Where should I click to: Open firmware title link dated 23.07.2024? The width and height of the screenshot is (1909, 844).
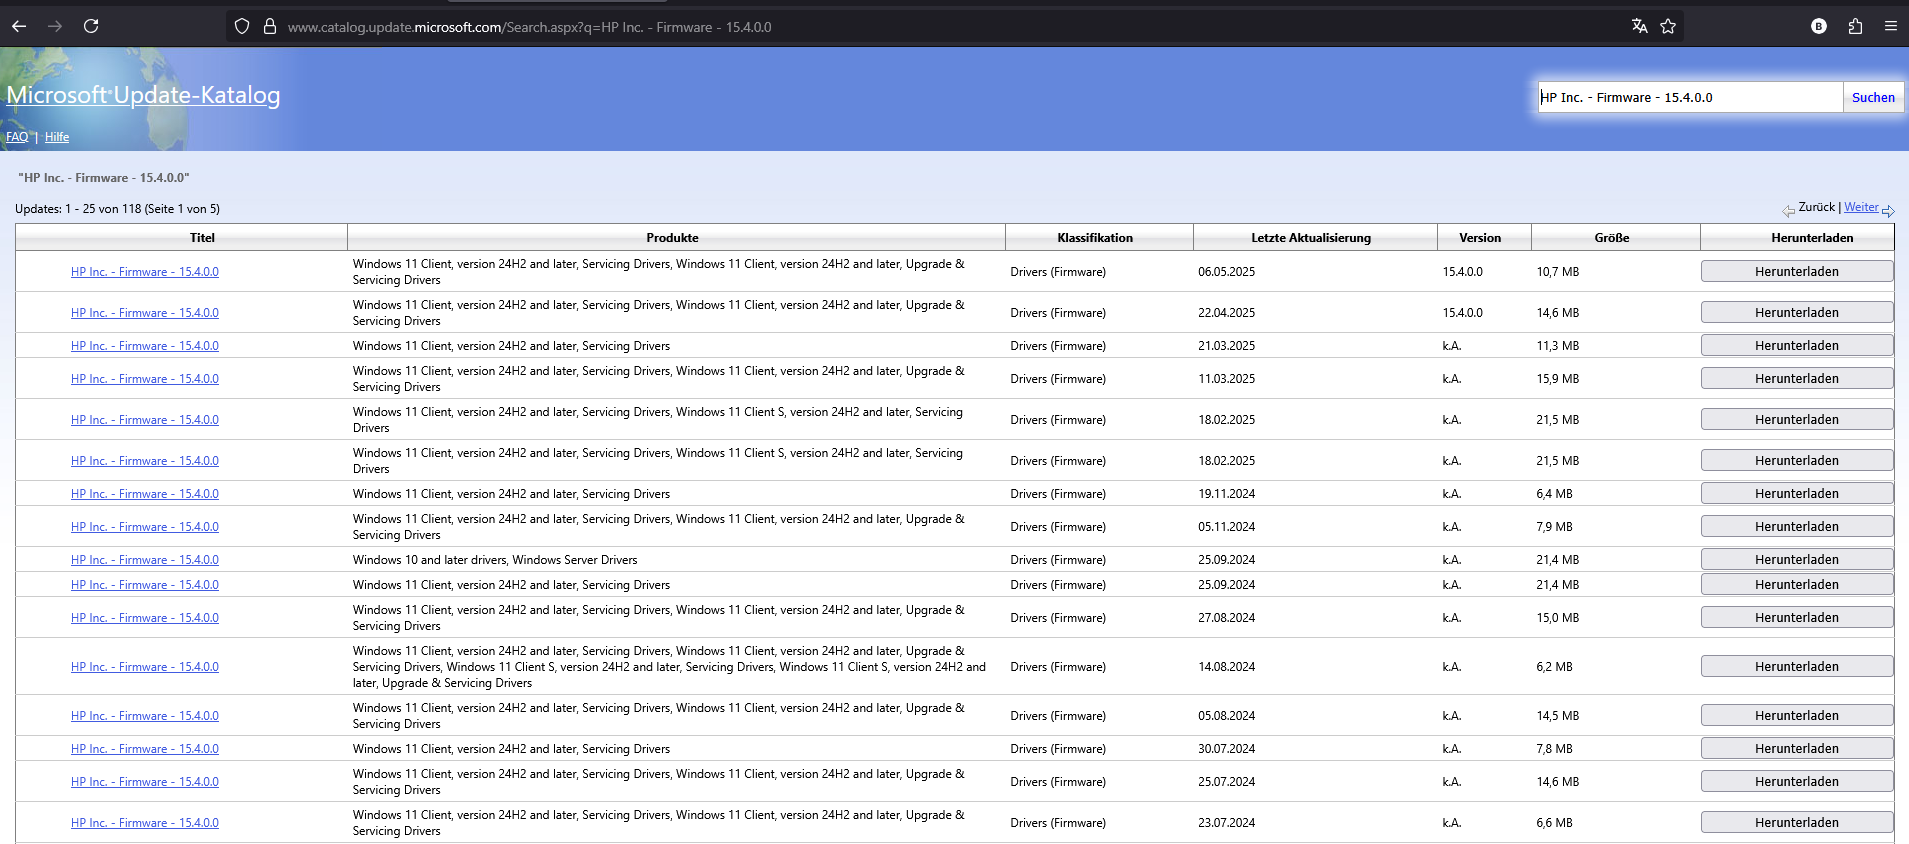click(145, 823)
